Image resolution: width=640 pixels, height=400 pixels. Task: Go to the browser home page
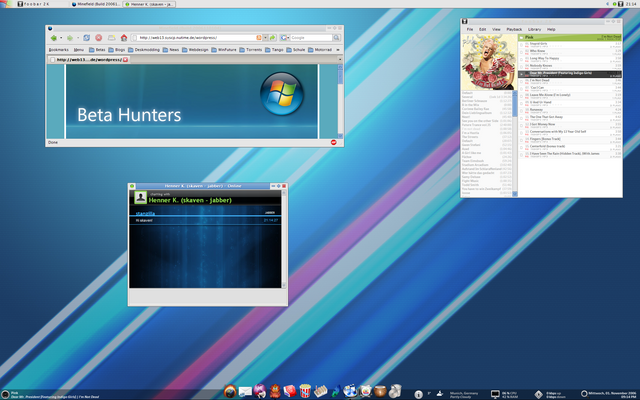click(124, 38)
